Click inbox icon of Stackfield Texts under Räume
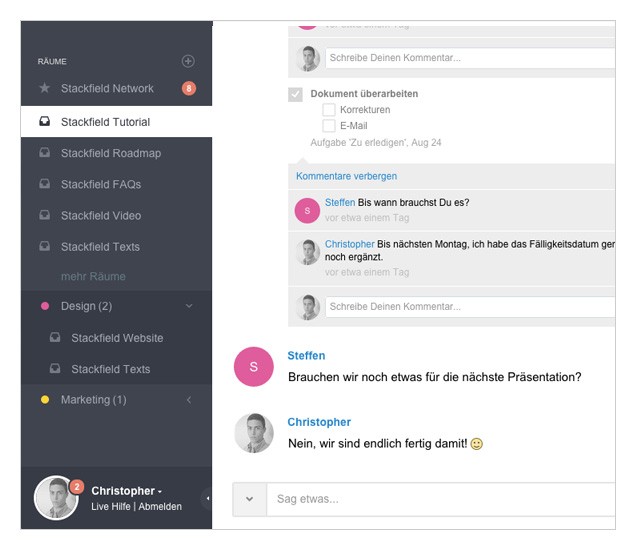Image resolution: width=636 pixels, height=550 pixels. click(x=45, y=246)
